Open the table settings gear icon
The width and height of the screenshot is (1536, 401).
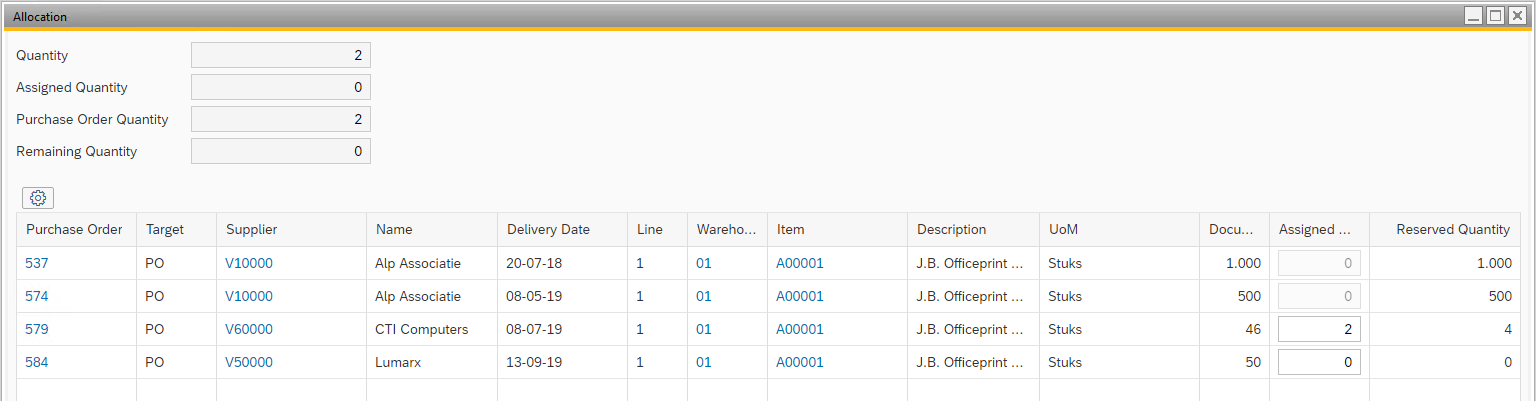[x=38, y=198]
